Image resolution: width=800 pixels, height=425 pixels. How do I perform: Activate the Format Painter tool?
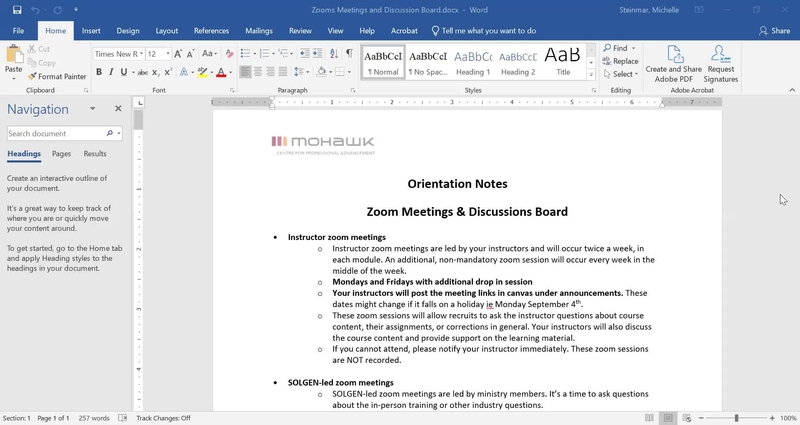57,77
